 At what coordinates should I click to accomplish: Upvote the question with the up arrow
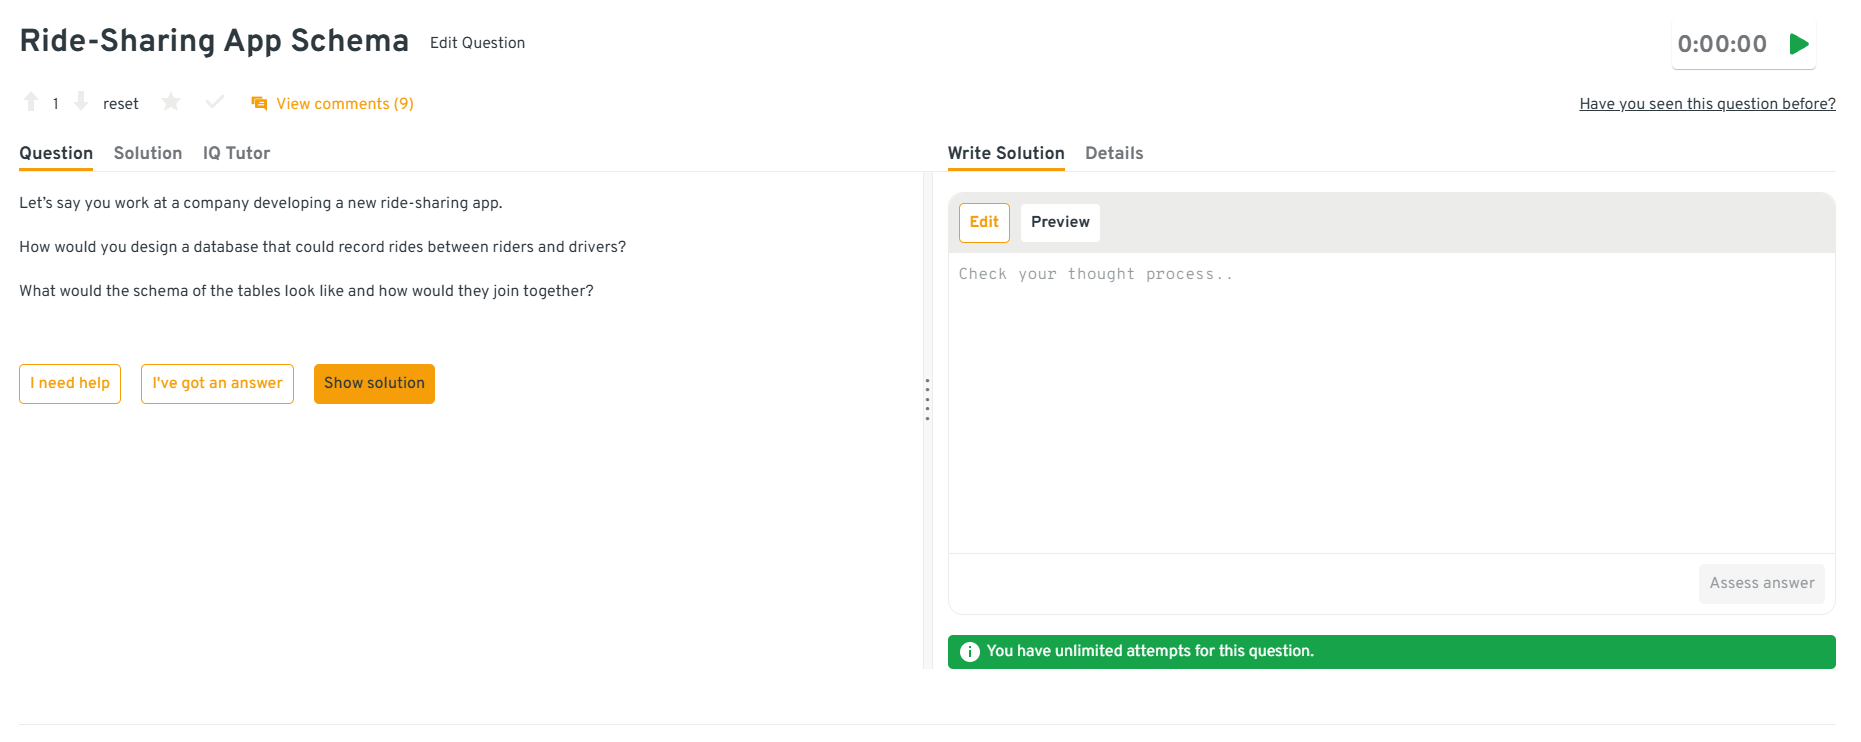[x=31, y=102]
